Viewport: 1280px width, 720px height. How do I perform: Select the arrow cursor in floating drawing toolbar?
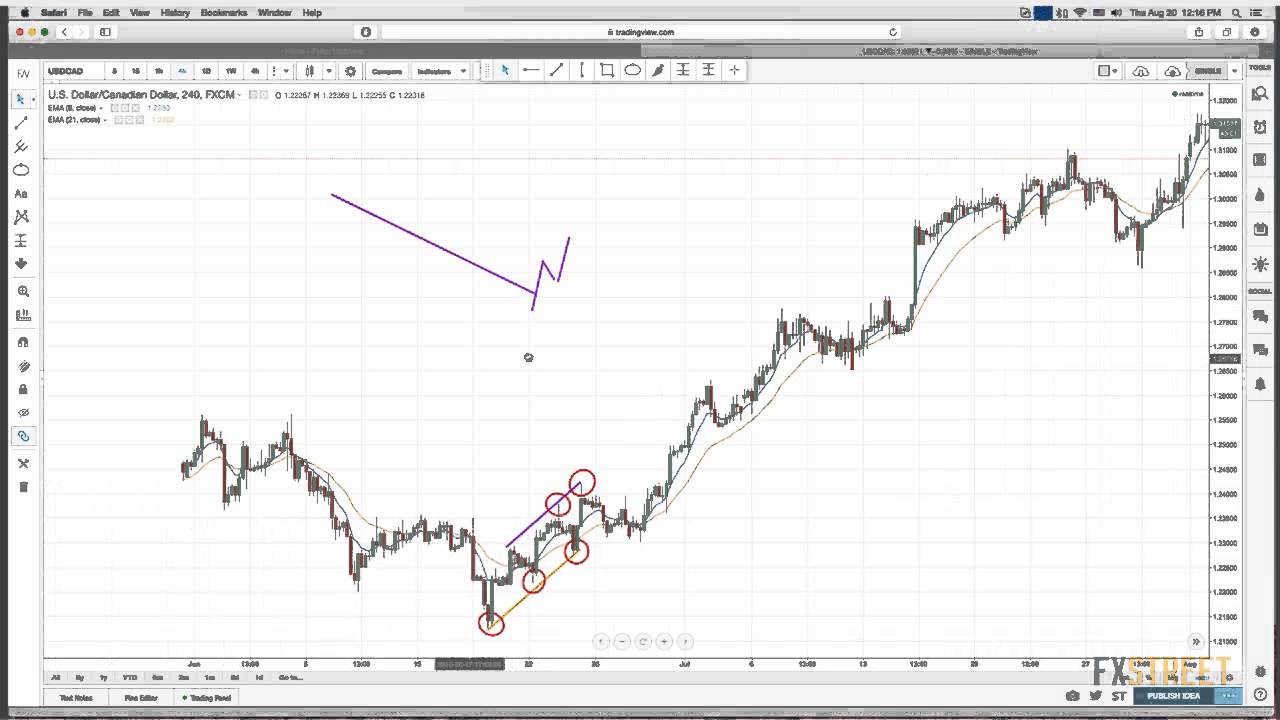pyautogui.click(x=505, y=70)
